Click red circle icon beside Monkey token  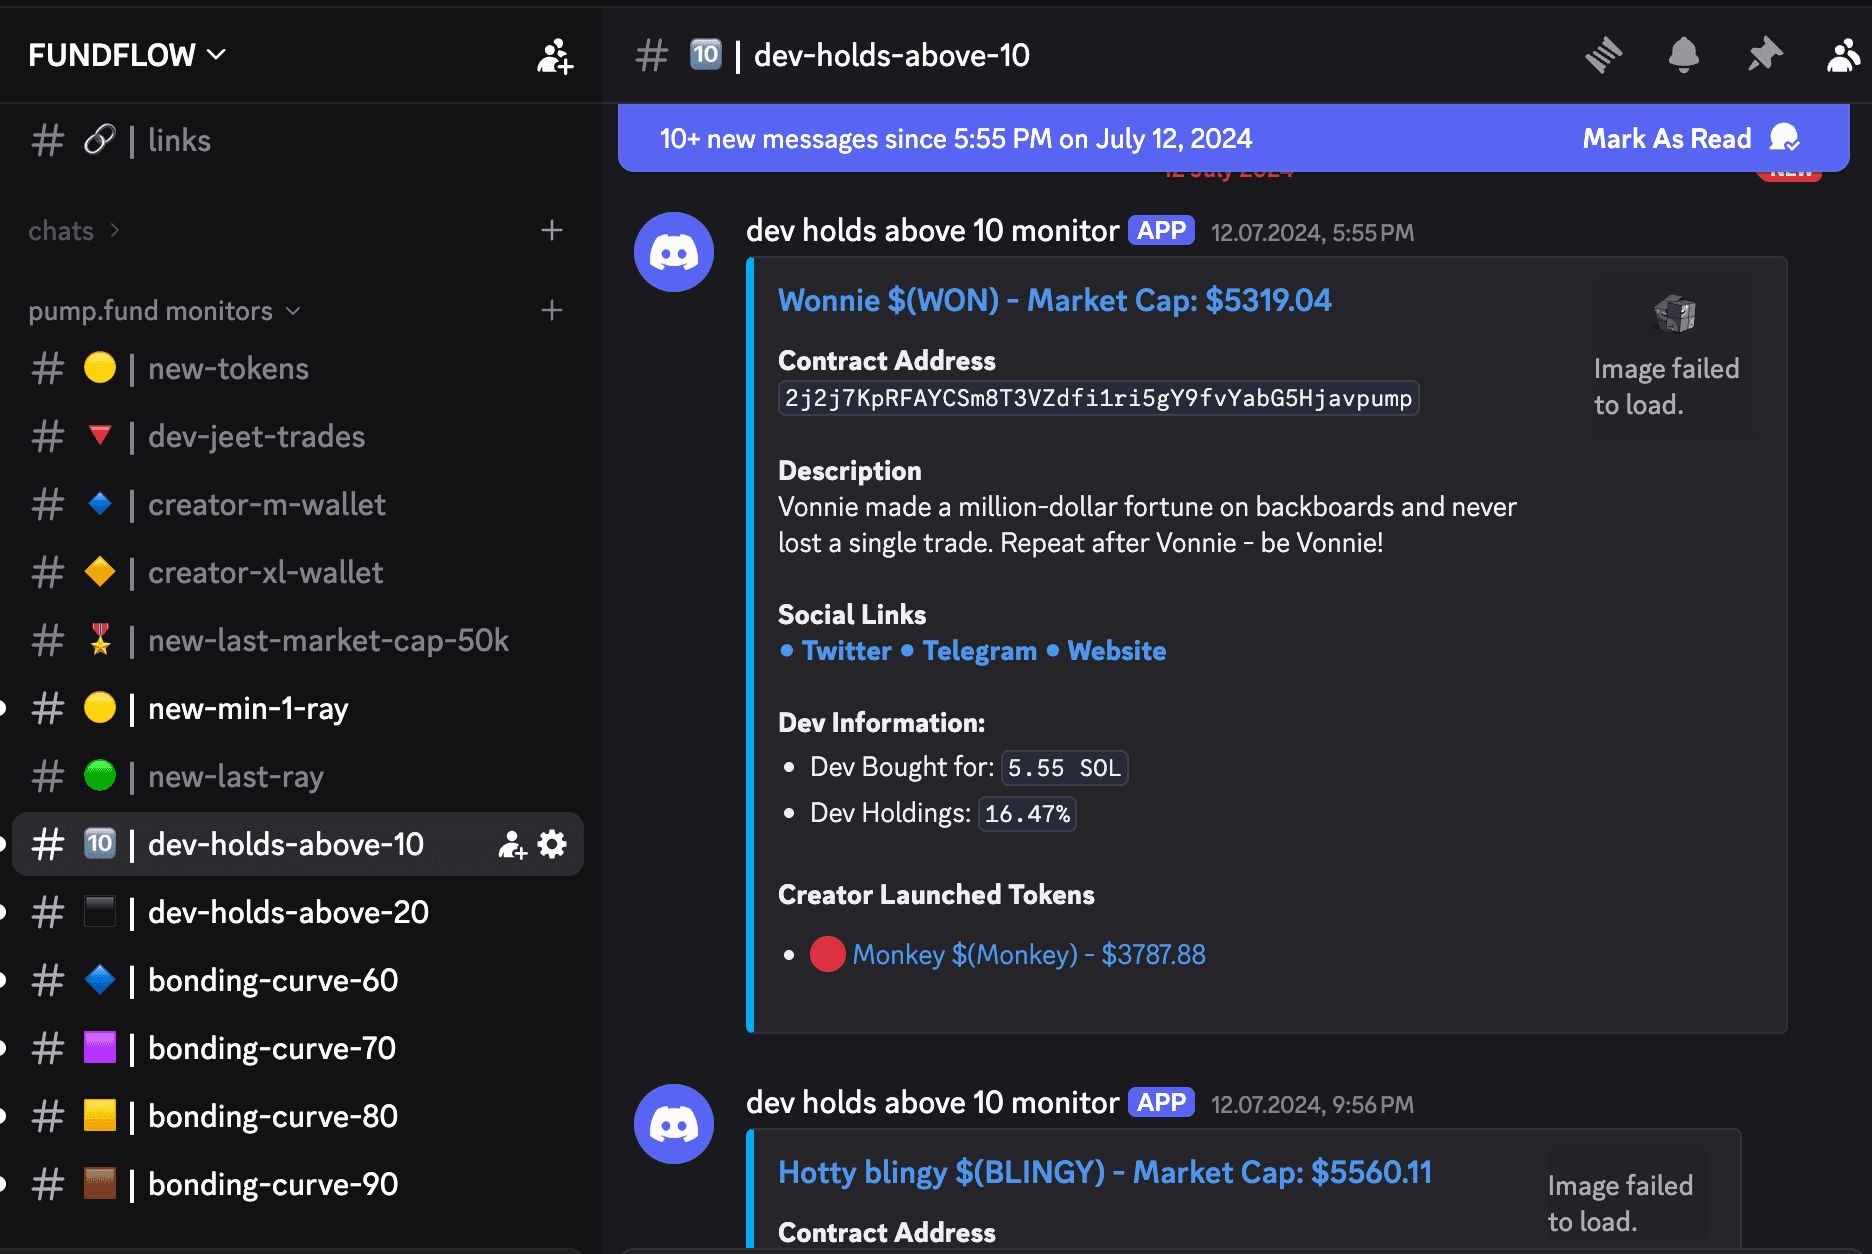(828, 954)
